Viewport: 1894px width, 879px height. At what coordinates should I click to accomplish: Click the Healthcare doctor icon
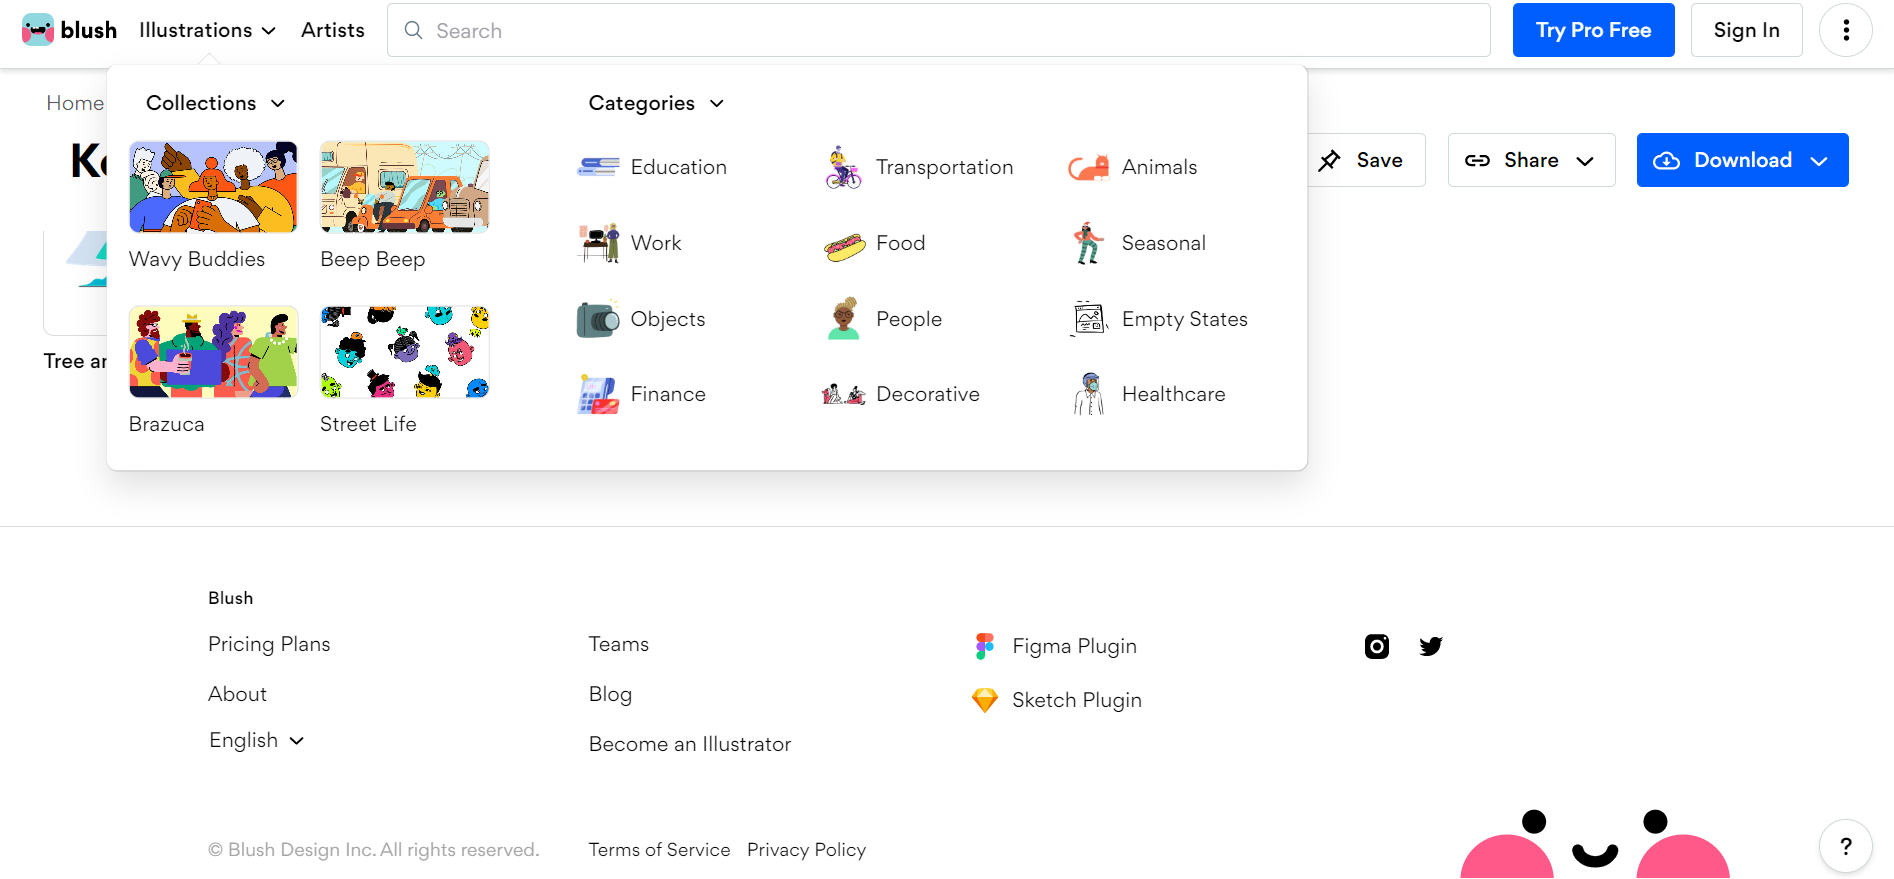tap(1089, 394)
